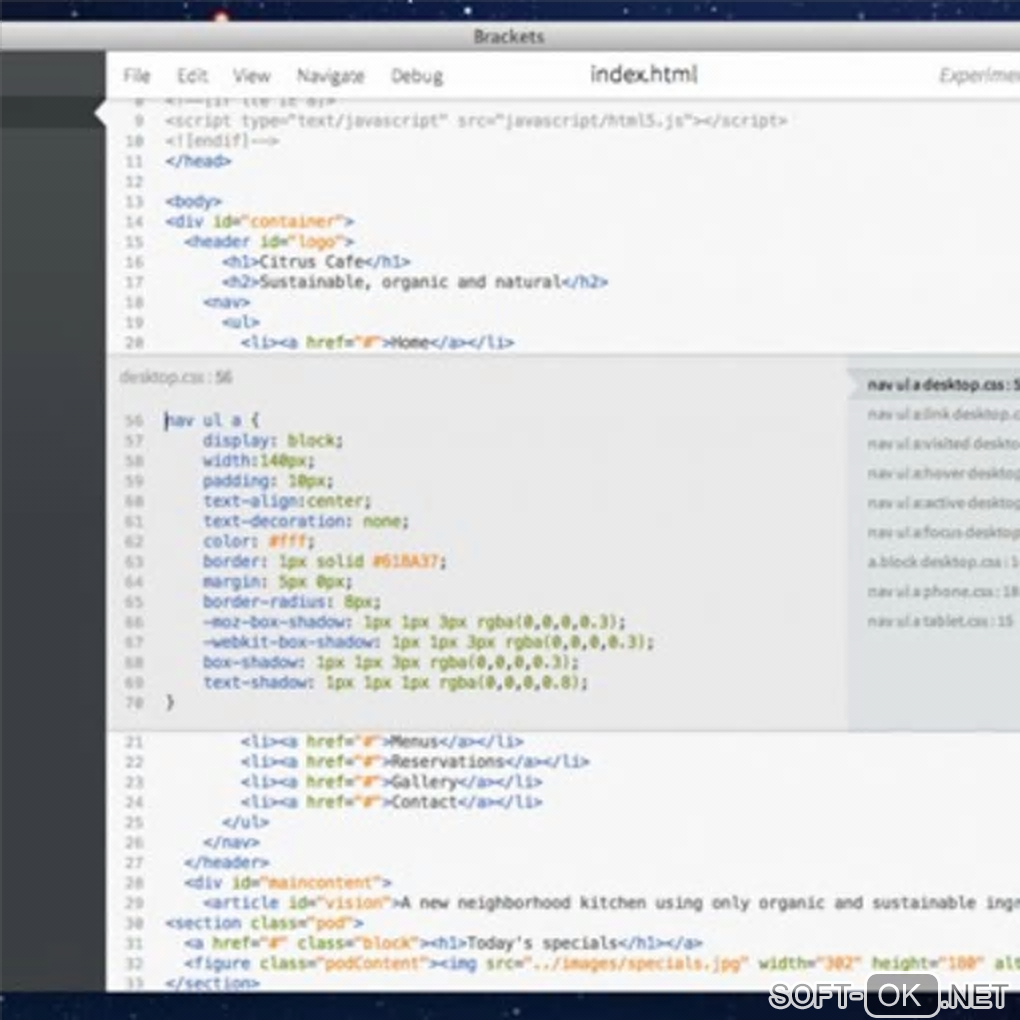This screenshot has height=1020, width=1020.
Task: Open the File menu
Action: (136, 76)
